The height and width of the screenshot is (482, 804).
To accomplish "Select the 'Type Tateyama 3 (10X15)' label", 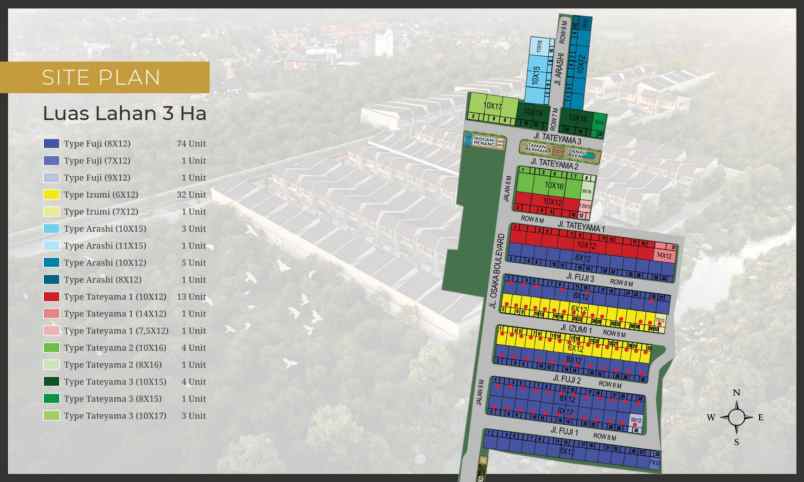I will click(x=115, y=381).
